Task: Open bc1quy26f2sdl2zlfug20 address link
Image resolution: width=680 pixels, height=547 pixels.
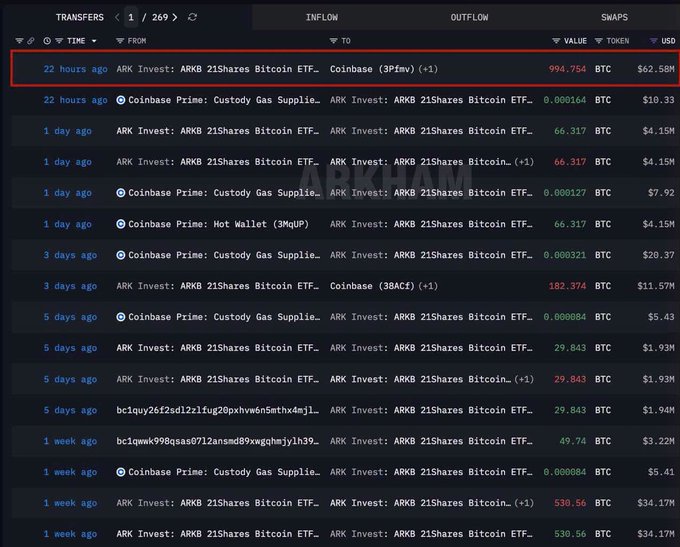Action: [217, 410]
